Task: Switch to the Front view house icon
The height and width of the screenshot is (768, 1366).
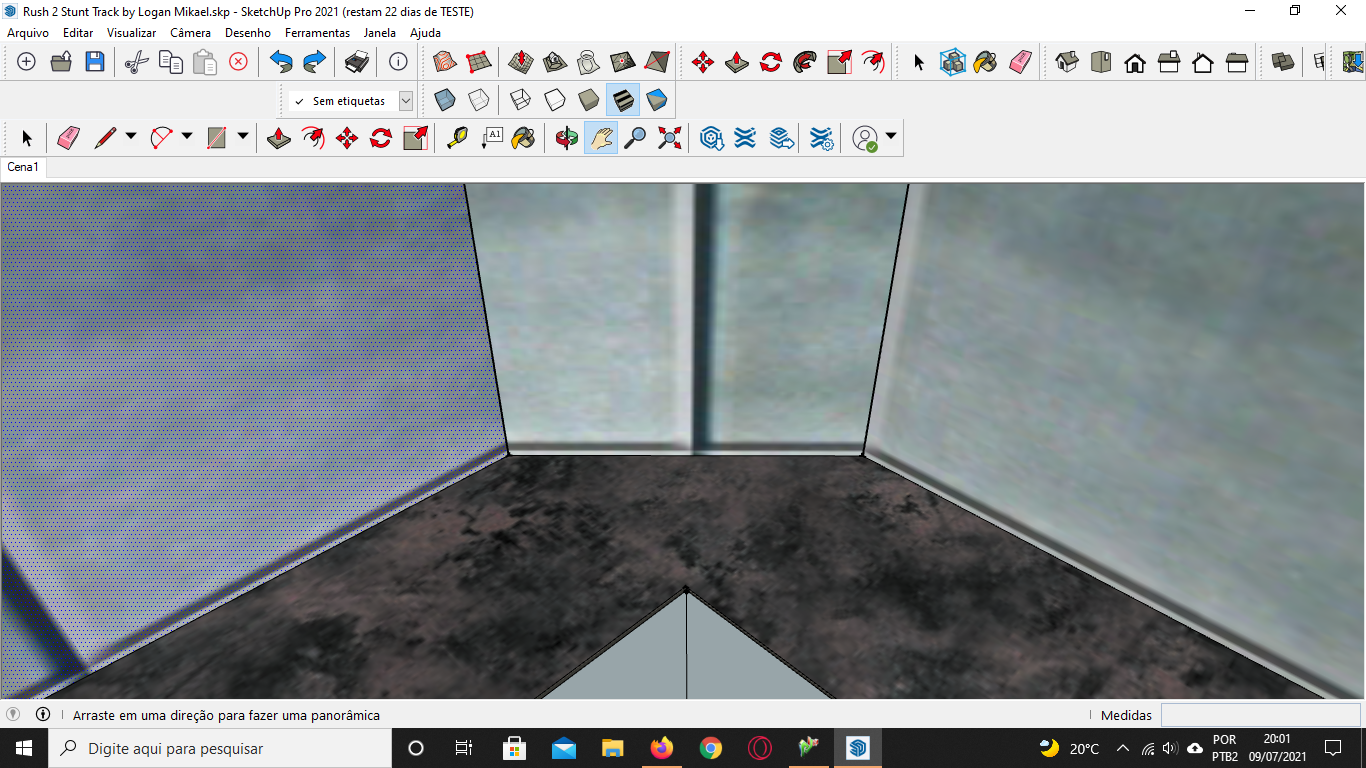Action: (1135, 63)
